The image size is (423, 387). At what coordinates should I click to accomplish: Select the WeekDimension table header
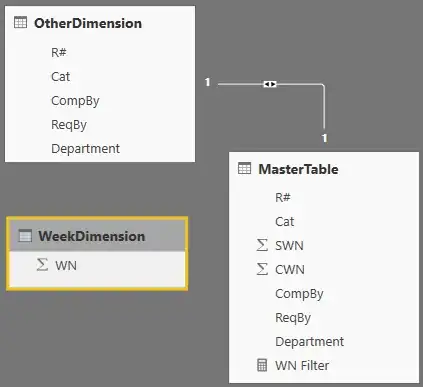tap(97, 236)
